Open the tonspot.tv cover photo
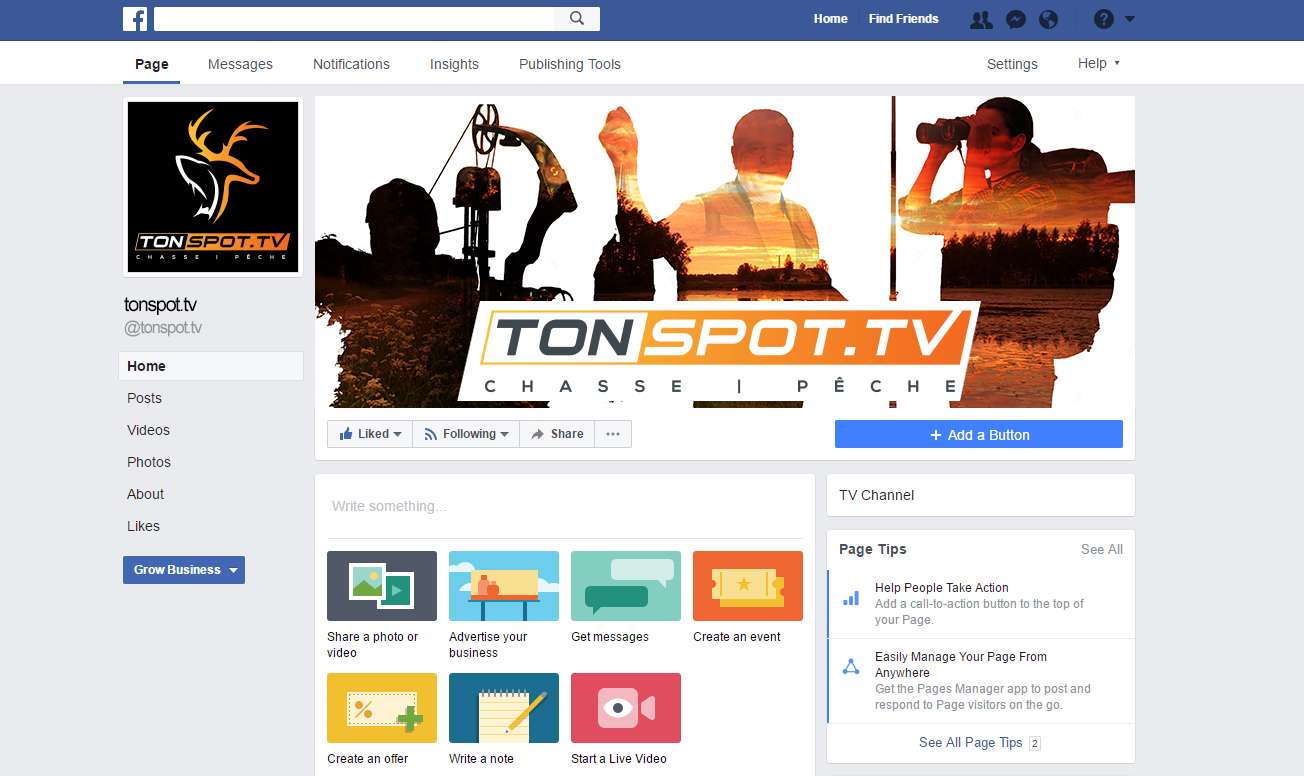Image resolution: width=1304 pixels, height=776 pixels. 725,252
